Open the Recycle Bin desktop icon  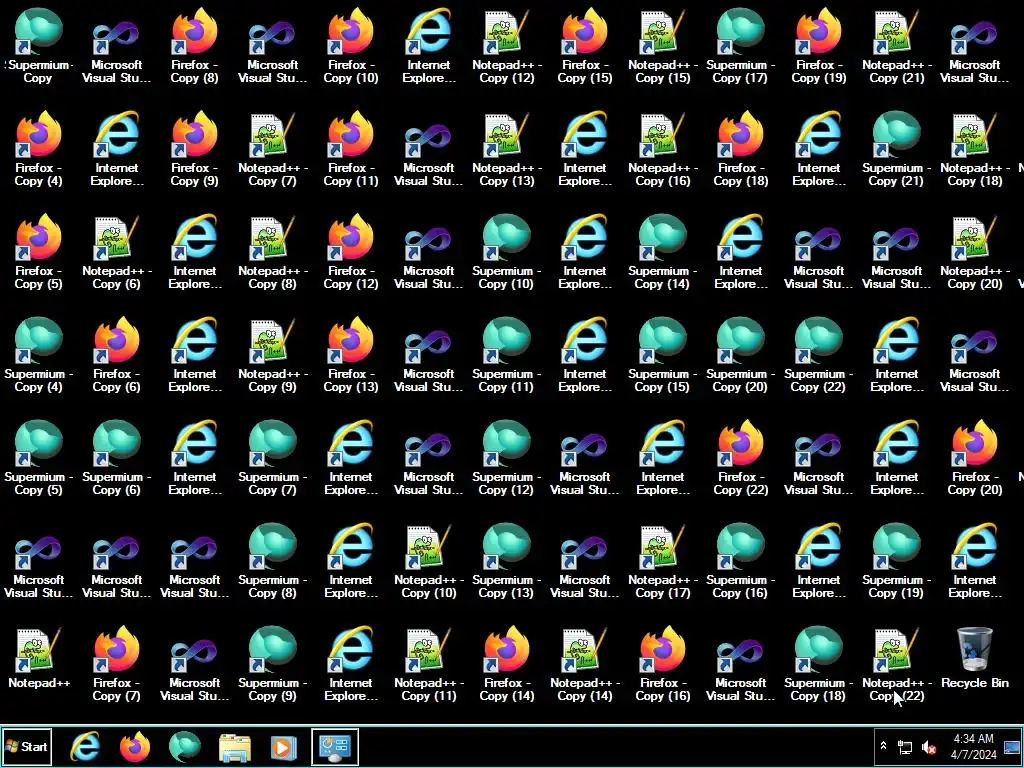[x=974, y=658]
